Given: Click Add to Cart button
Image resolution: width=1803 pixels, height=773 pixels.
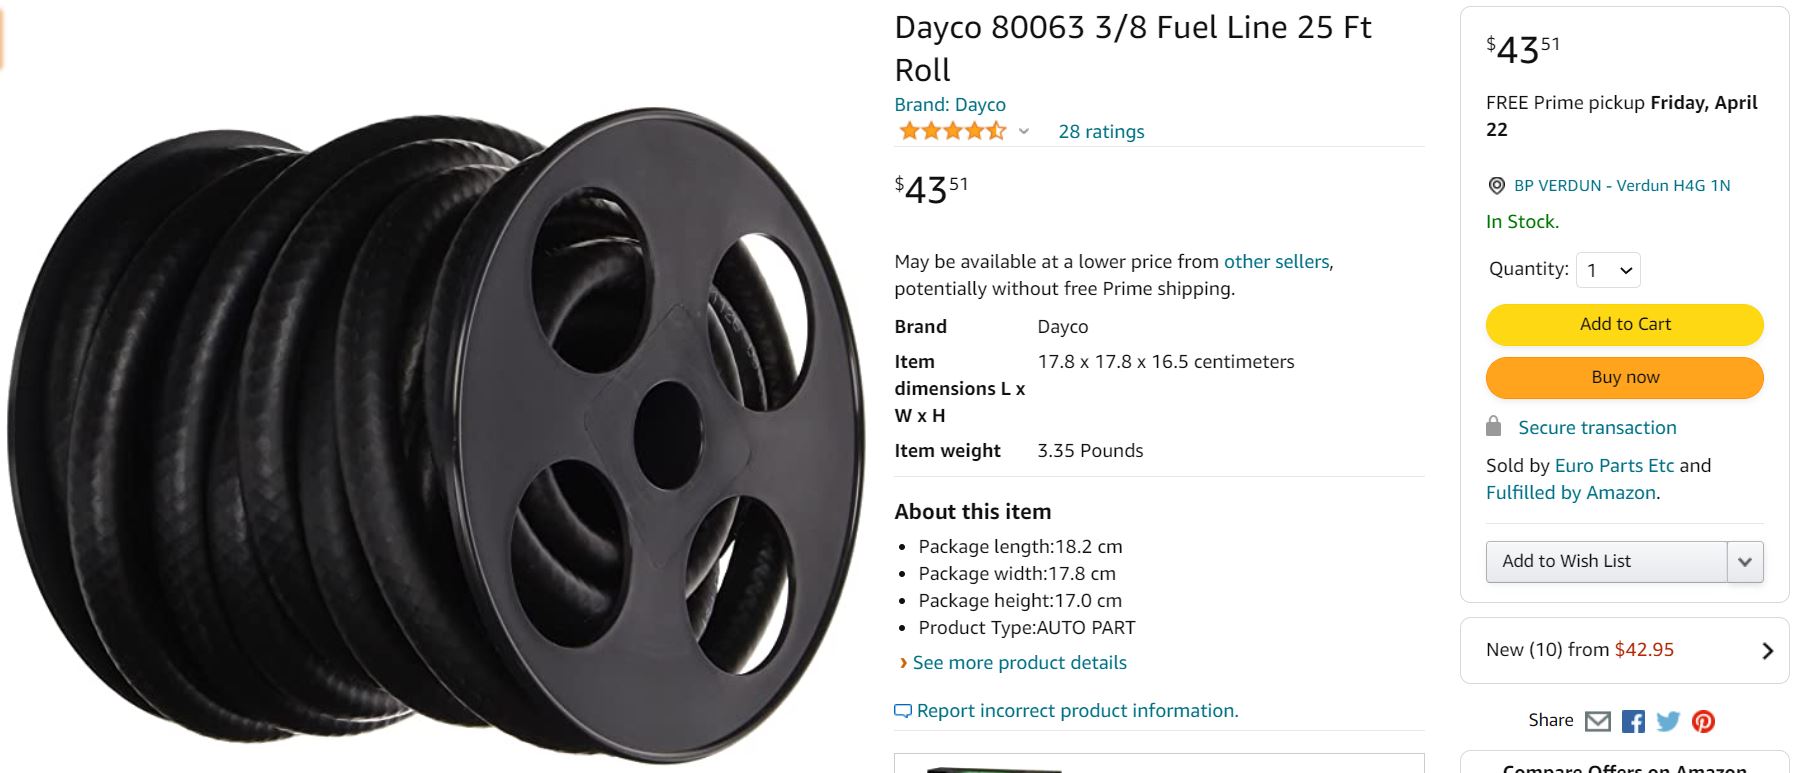Looking at the screenshot, I should click(x=1624, y=325).
